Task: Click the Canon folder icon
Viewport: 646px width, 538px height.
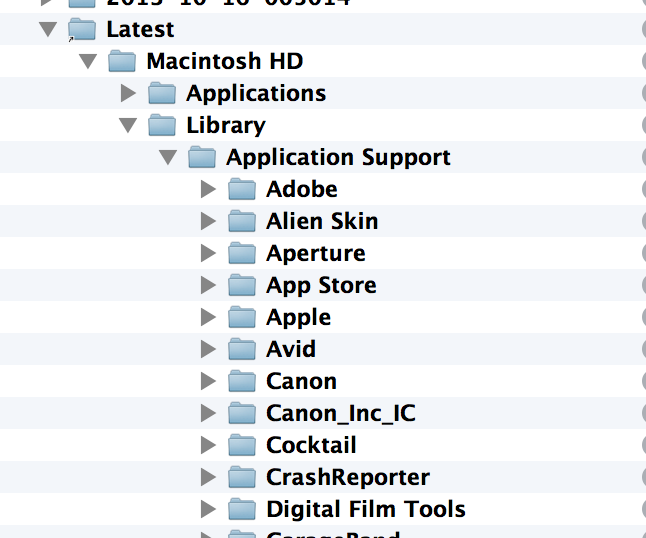Action: click(242, 381)
